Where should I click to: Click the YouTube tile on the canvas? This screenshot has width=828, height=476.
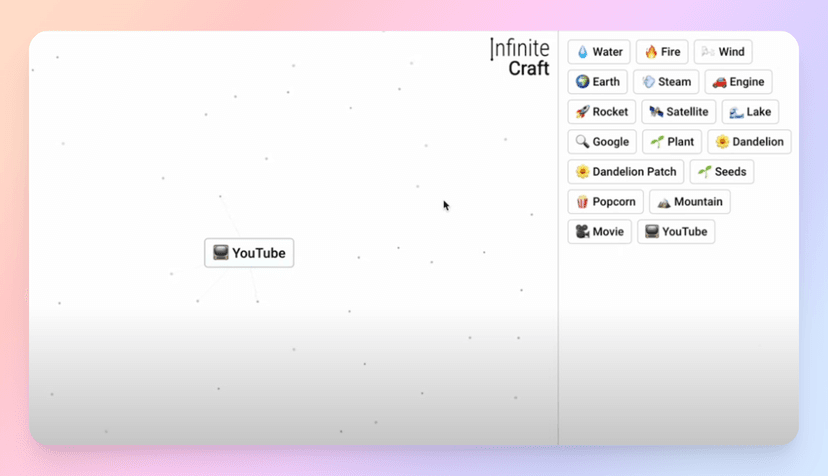click(x=249, y=253)
